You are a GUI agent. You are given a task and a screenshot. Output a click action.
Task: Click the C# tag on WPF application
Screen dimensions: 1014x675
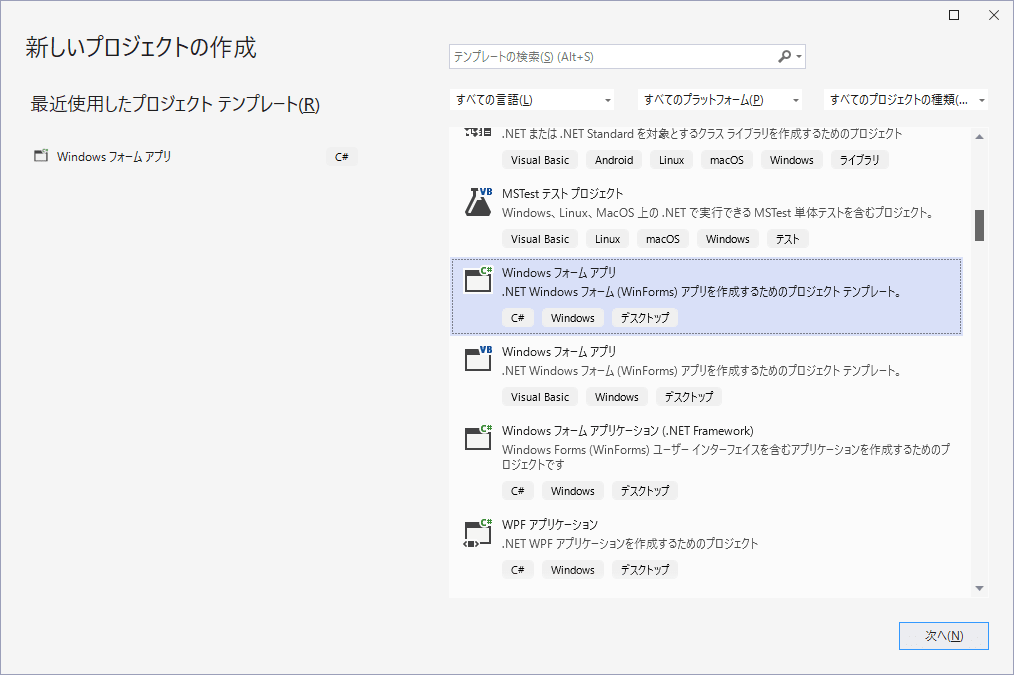tap(517, 570)
